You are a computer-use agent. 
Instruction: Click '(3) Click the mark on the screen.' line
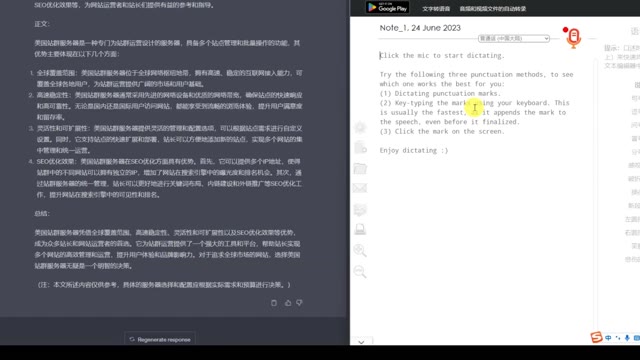(442, 131)
